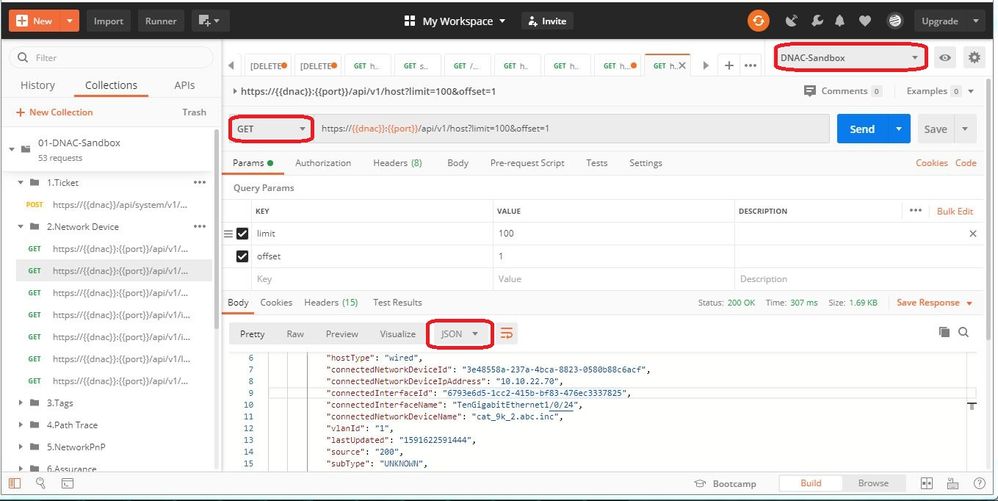
Task: Click the Import button
Action: [x=108, y=21]
